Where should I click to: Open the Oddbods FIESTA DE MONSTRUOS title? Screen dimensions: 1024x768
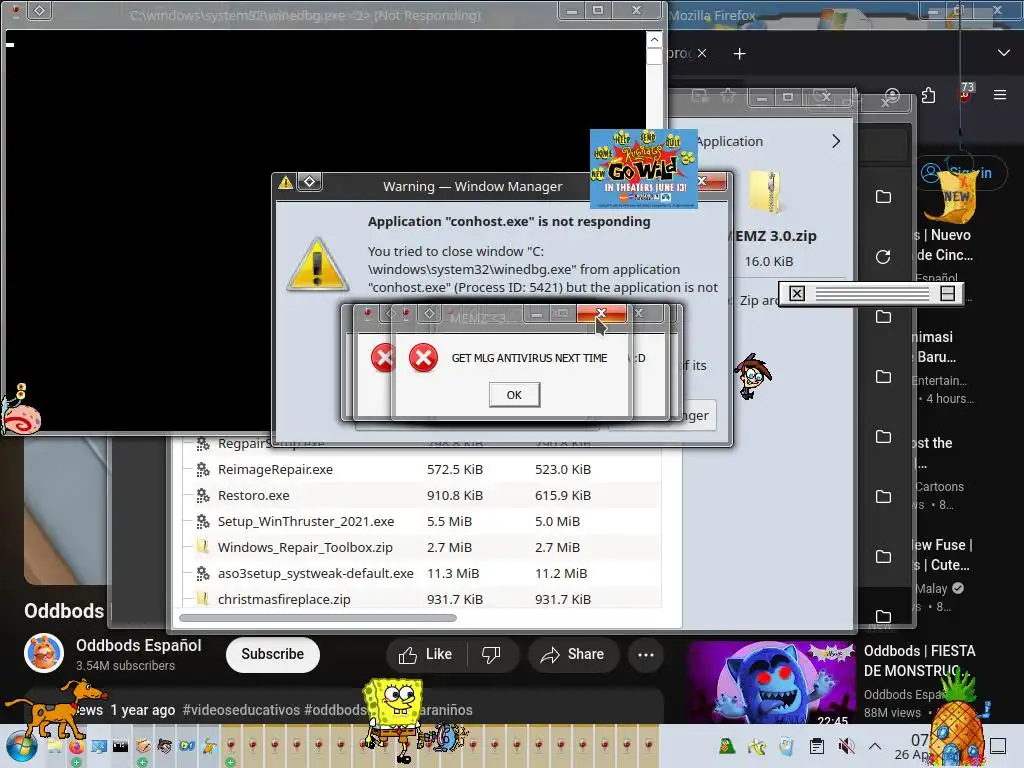pos(920,660)
